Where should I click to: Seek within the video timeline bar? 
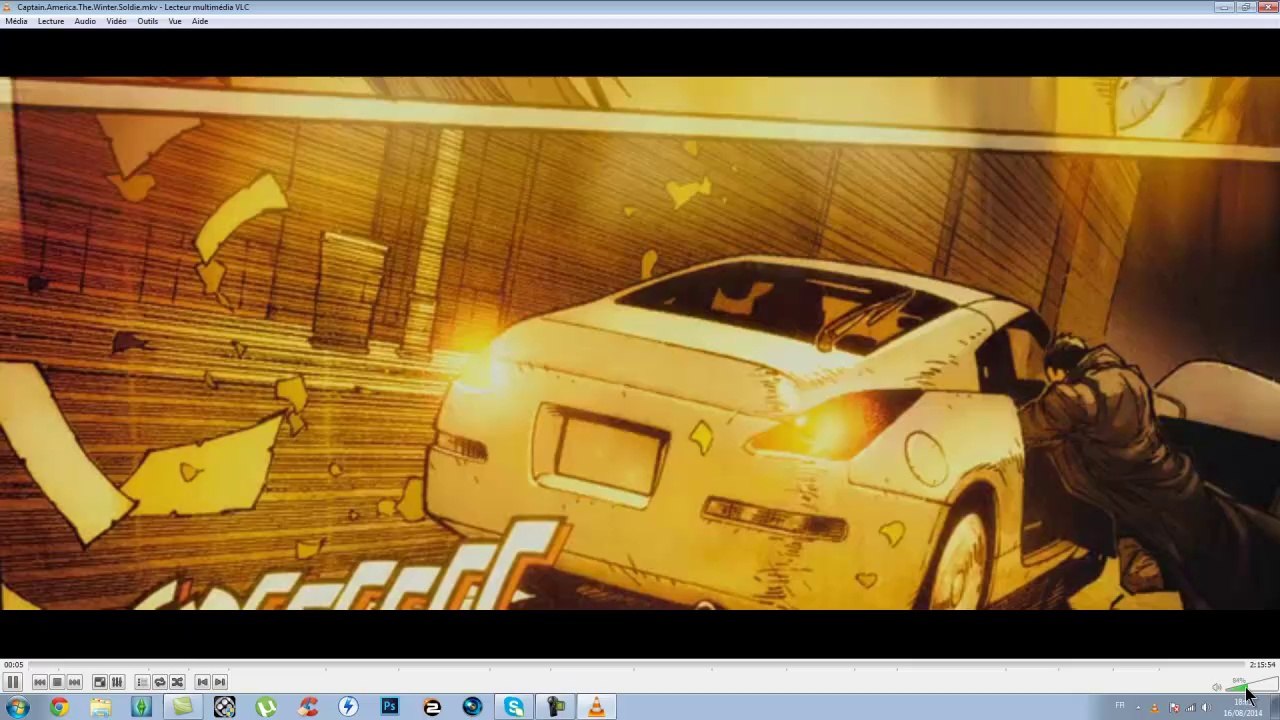click(636, 664)
